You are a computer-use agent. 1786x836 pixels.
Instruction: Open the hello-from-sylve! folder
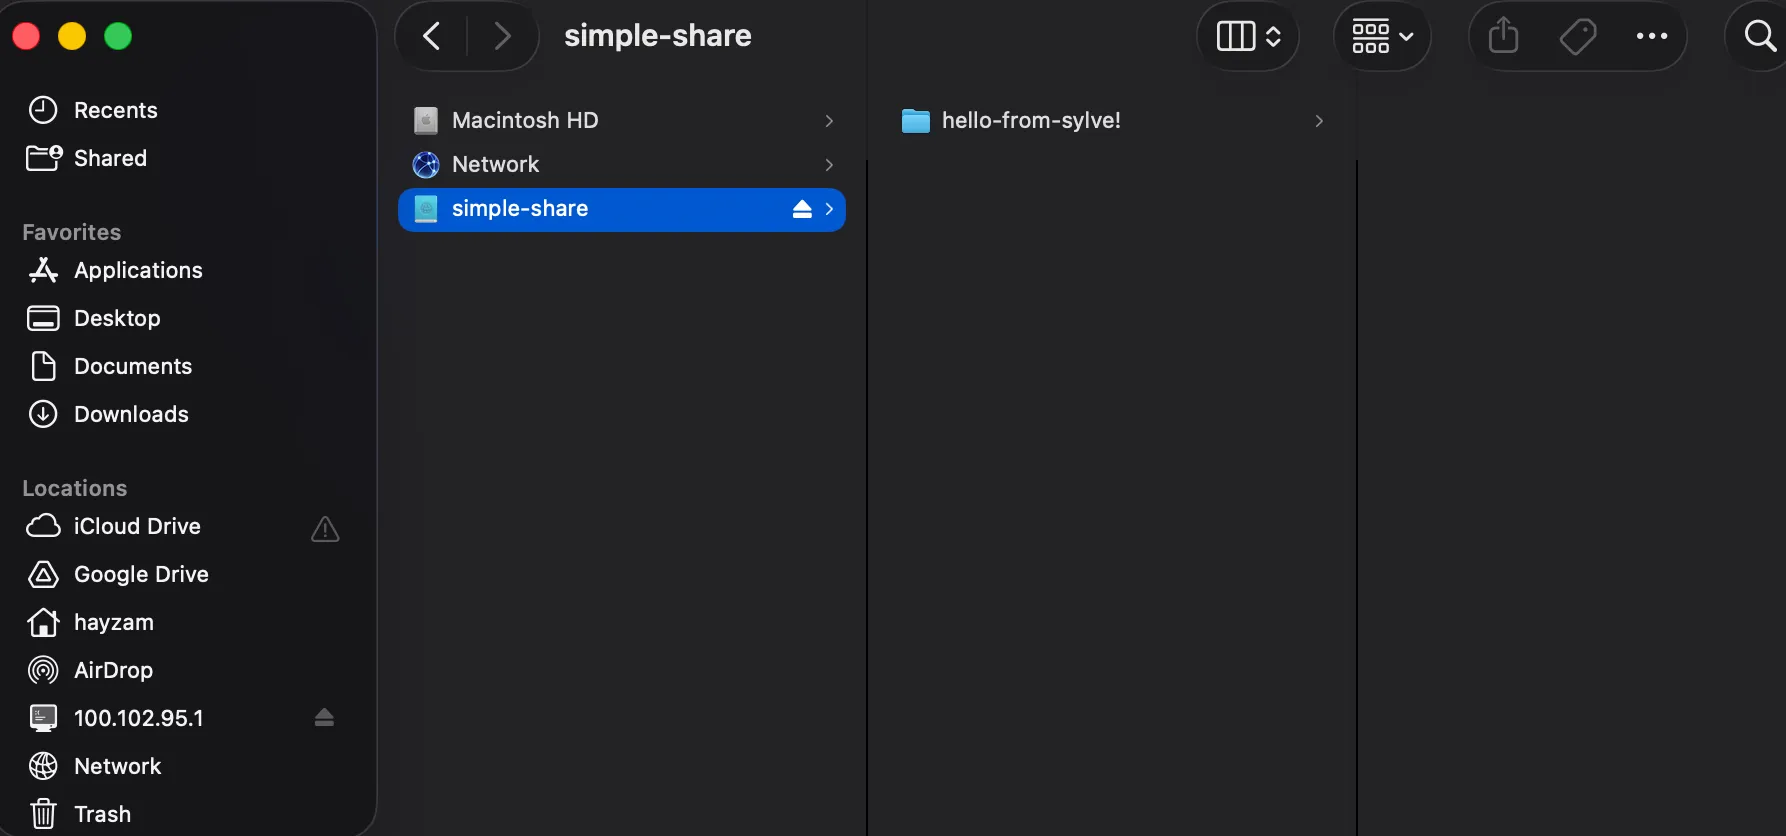tap(1031, 120)
